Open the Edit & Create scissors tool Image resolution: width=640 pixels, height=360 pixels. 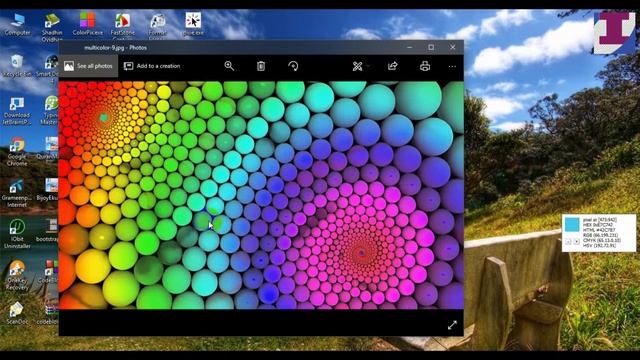357,66
